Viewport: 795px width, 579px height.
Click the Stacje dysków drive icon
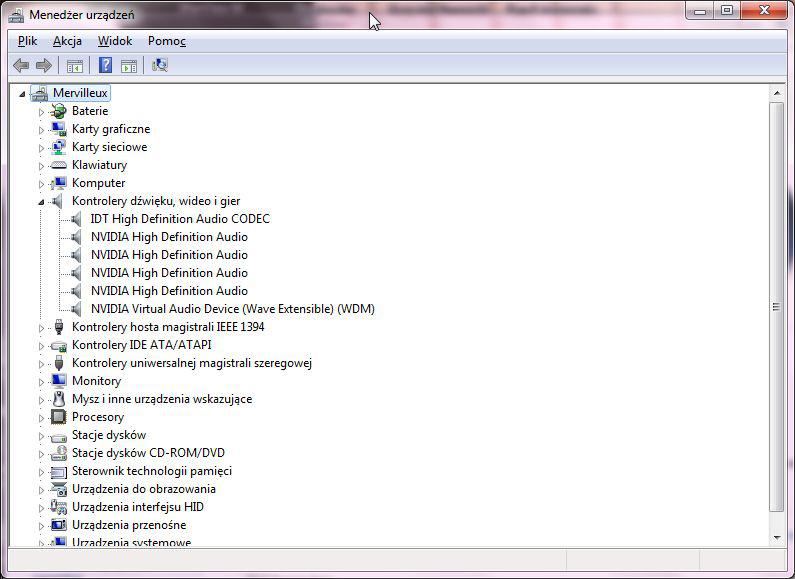tap(59, 436)
